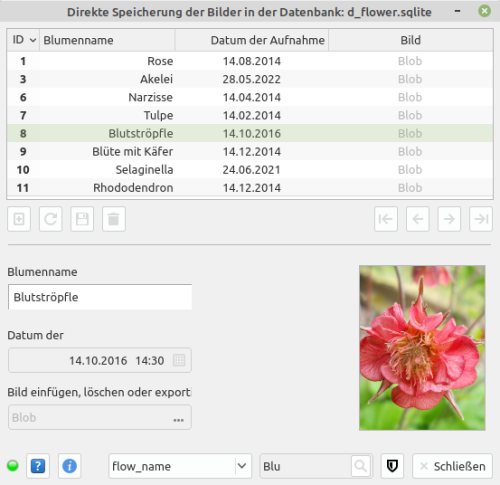The width and height of the screenshot is (500, 485).
Task: Click the Blob cell in Rose row
Action: 410,61
